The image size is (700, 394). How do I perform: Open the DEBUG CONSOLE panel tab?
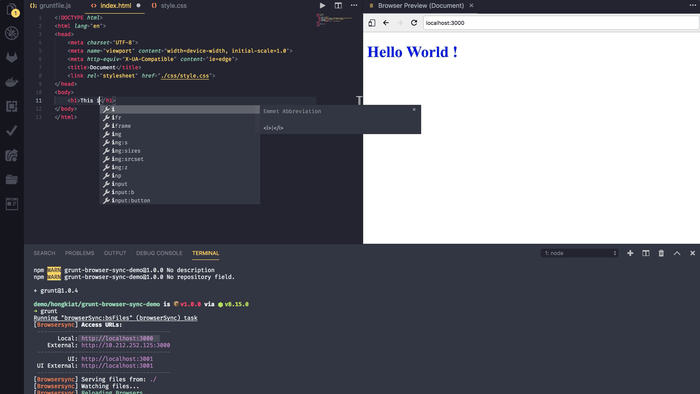(159, 253)
